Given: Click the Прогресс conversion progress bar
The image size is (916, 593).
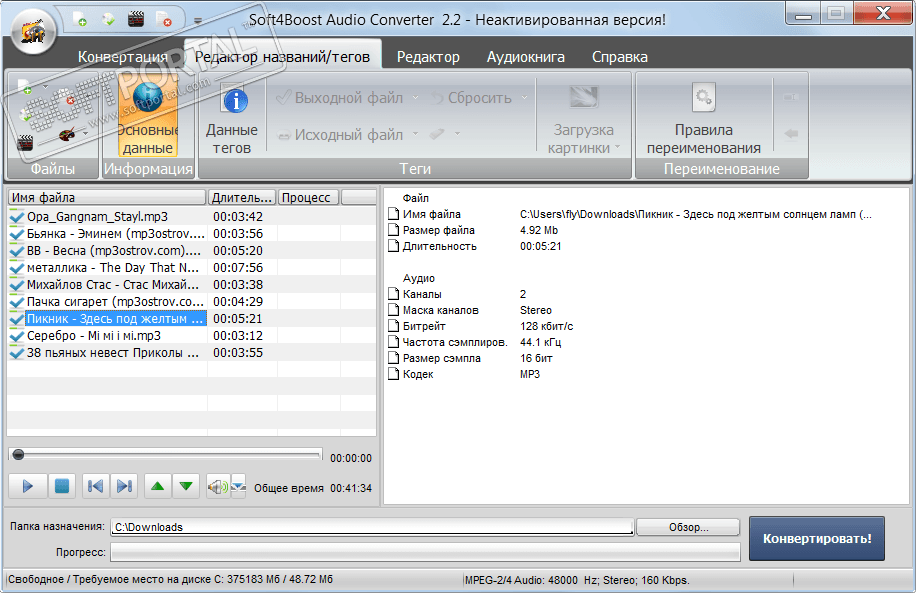Looking at the screenshot, I should [x=425, y=552].
